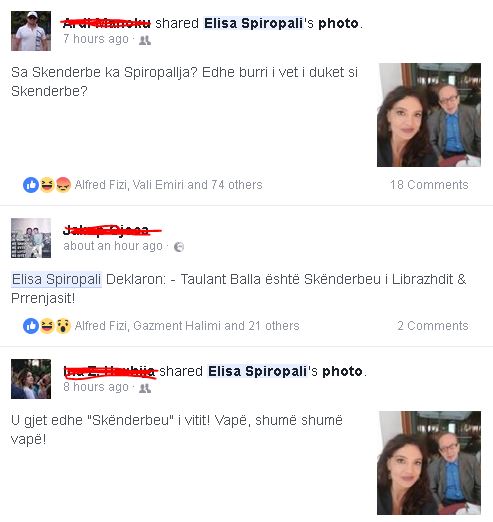This screenshot has width=493, height=522.
Task: Open shared selfie photo in first post
Action: (x=429, y=115)
